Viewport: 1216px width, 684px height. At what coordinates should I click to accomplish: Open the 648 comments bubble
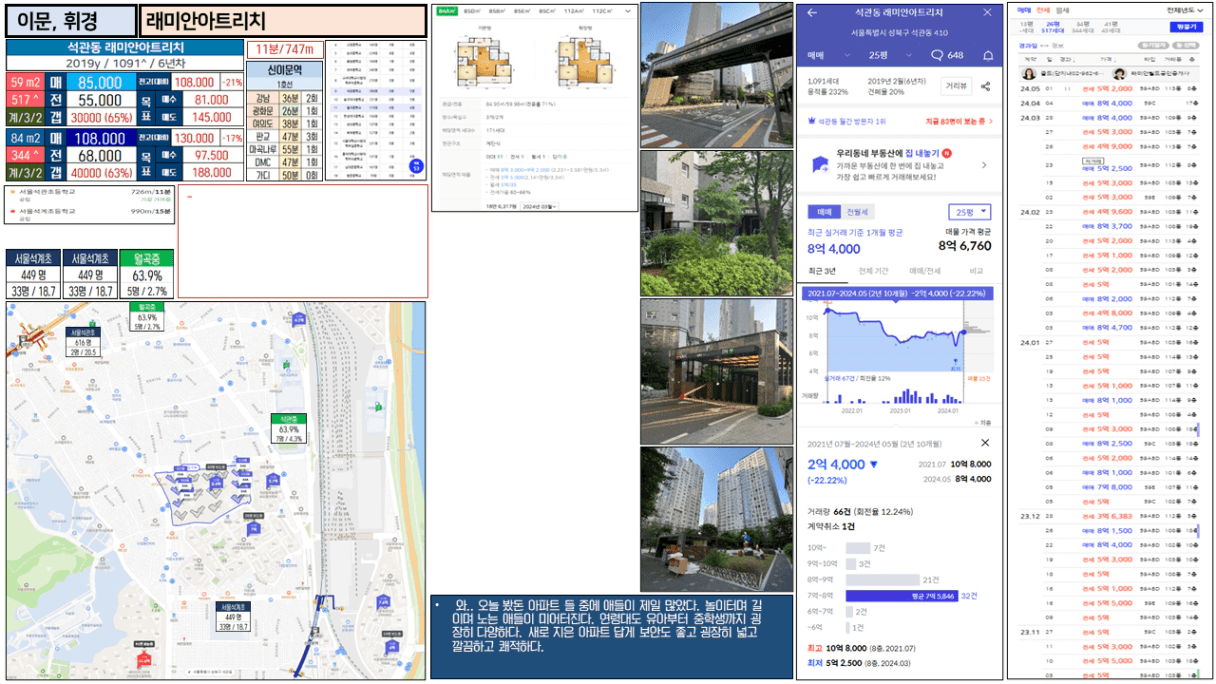pos(947,55)
